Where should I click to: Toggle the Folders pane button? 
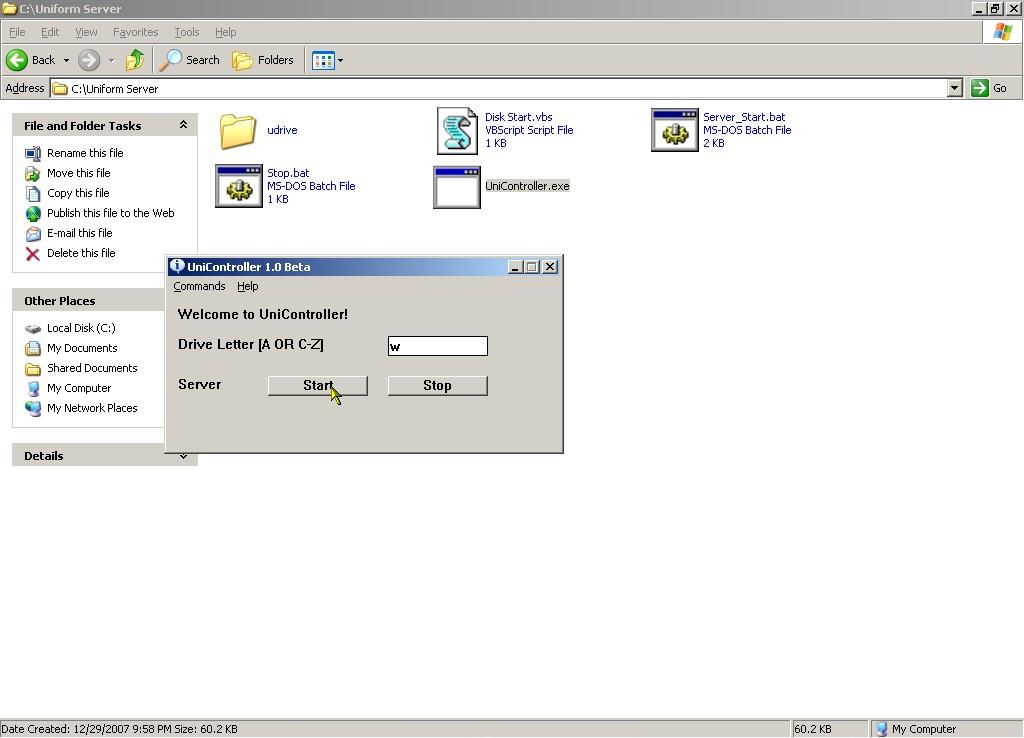[x=264, y=60]
